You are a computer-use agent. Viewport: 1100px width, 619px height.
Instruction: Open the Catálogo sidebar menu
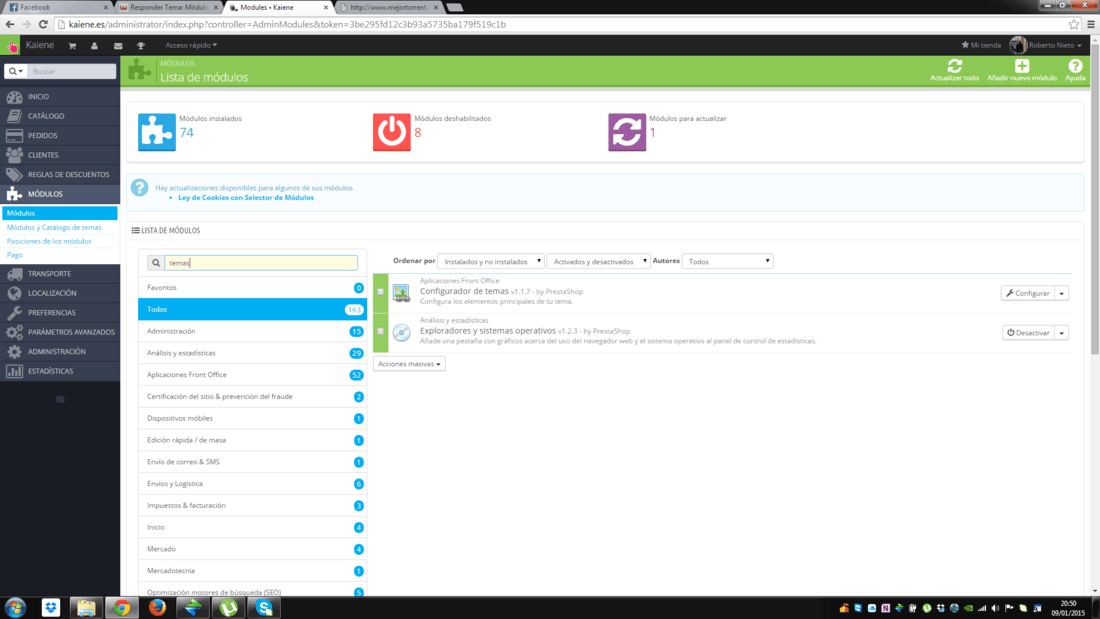click(60, 116)
